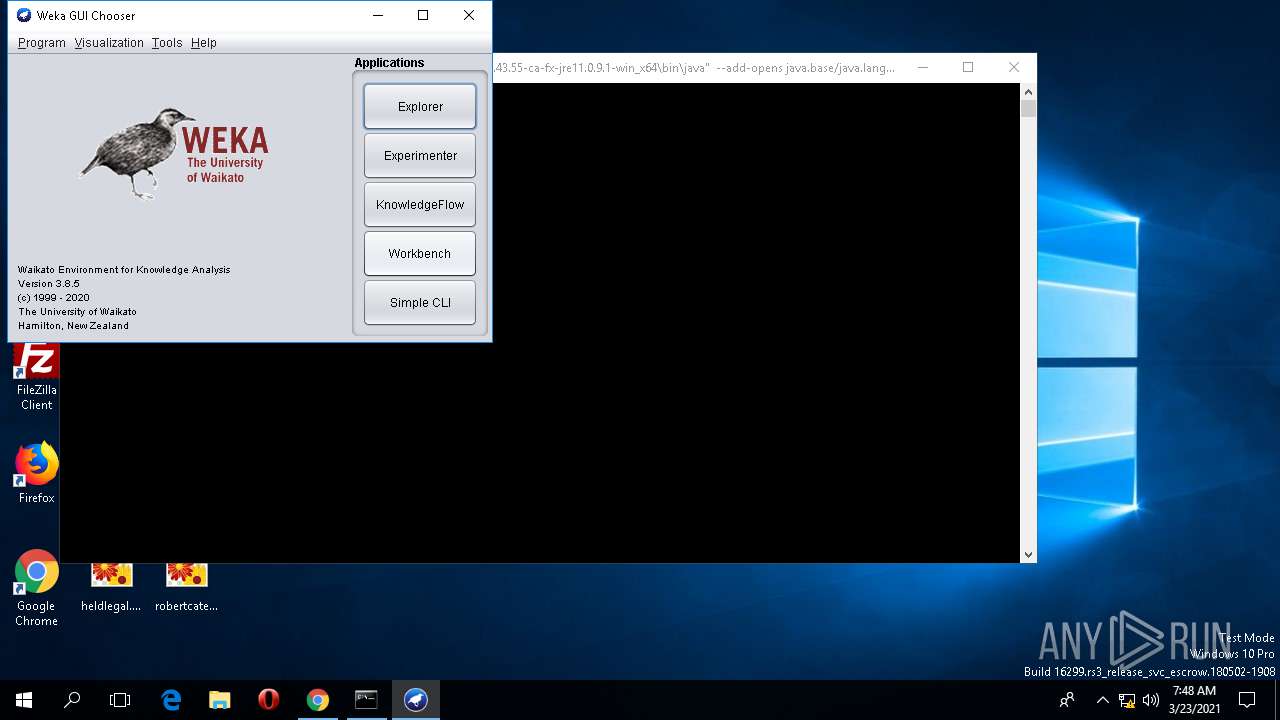The image size is (1280, 720).
Task: Open File Explorer from taskbar
Action: 220,700
